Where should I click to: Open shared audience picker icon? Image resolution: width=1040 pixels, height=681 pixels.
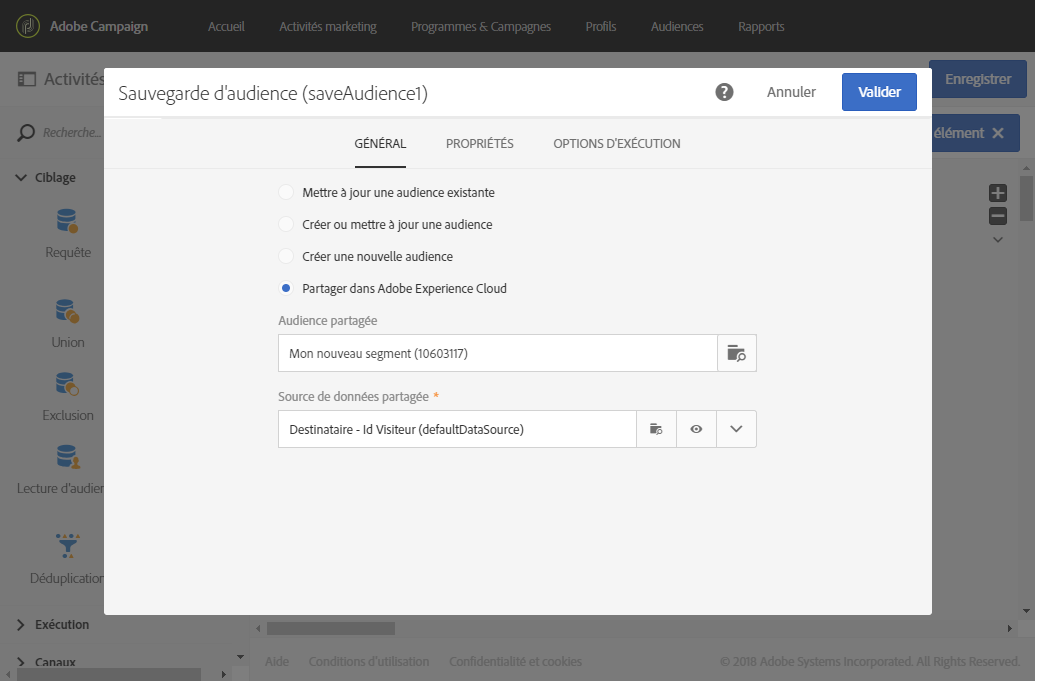[737, 353]
